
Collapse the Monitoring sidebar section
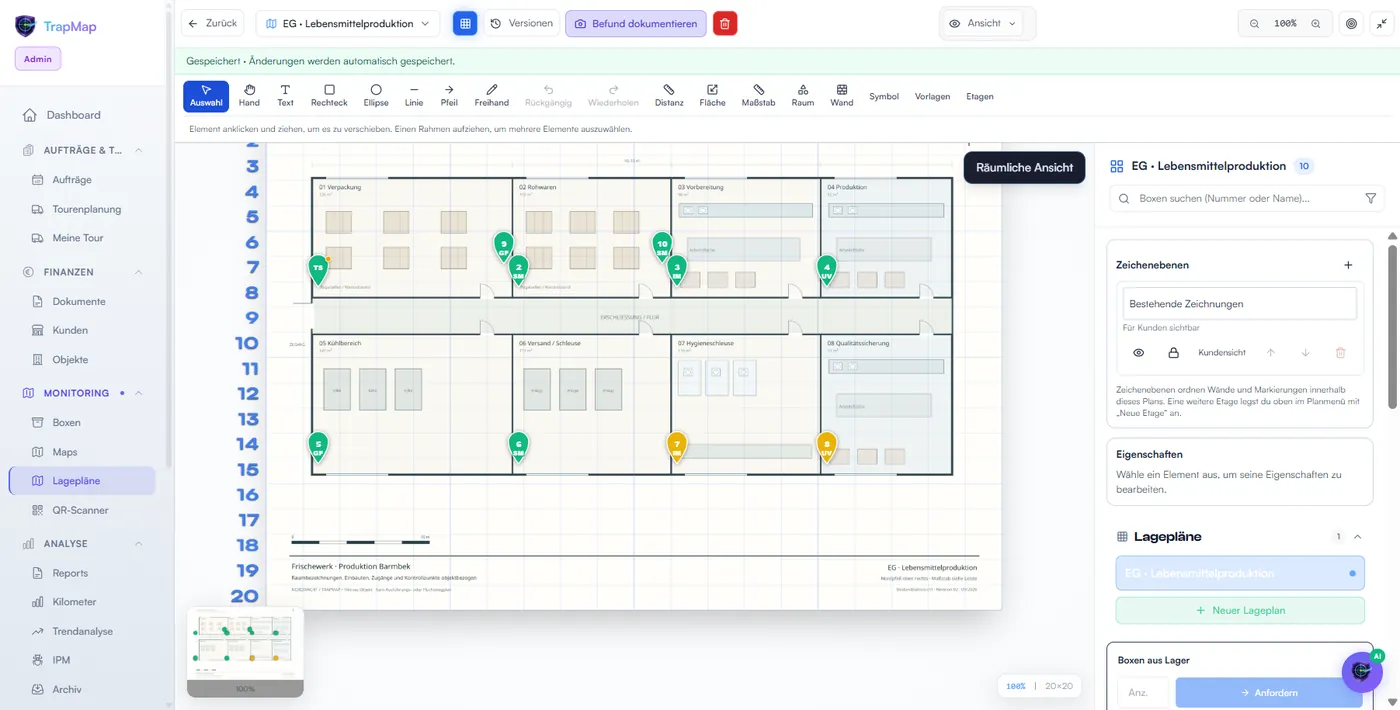click(138, 393)
